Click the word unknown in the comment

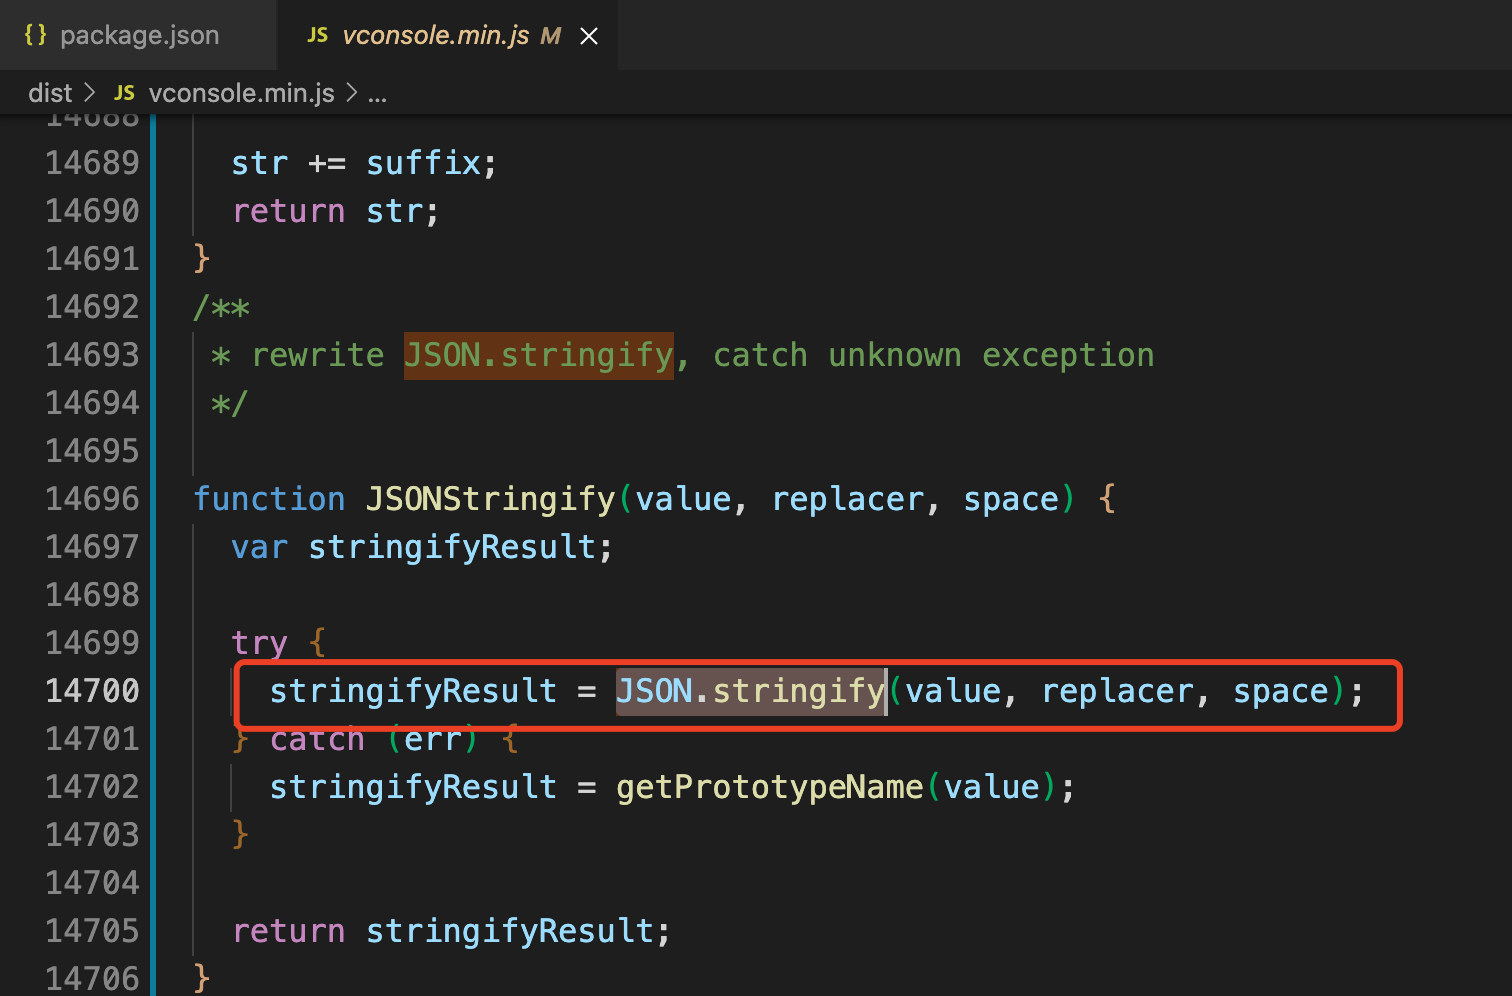(x=895, y=355)
